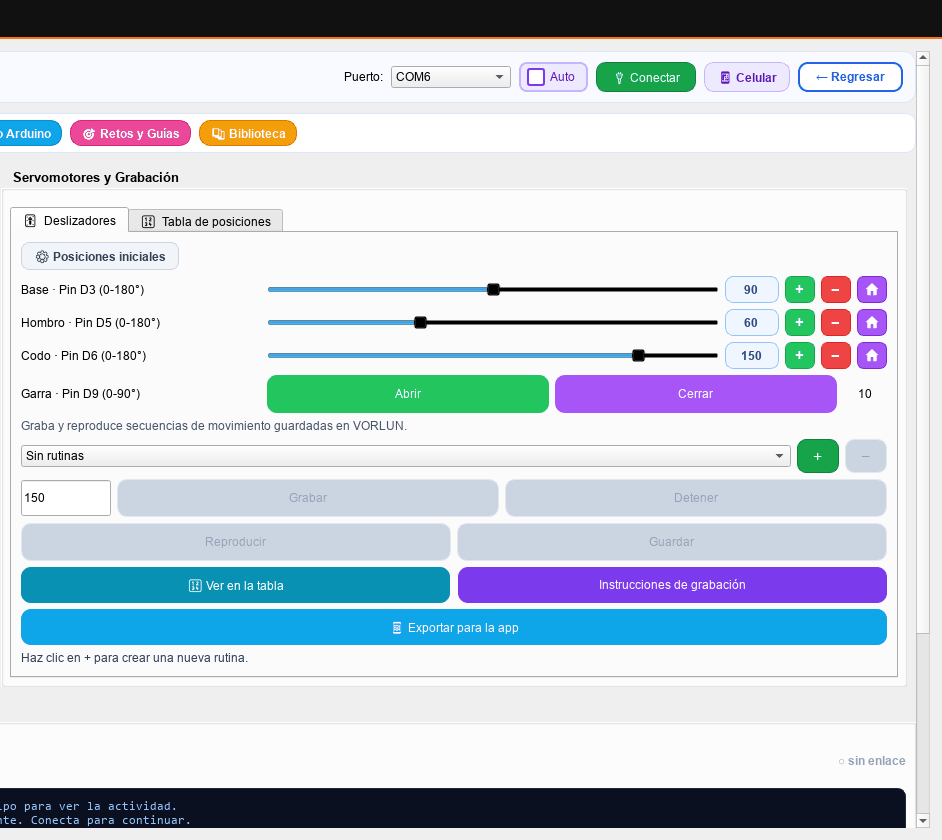This screenshot has height=840, width=942.
Task: Open the COM6 port dropdown
Action: click(451, 77)
